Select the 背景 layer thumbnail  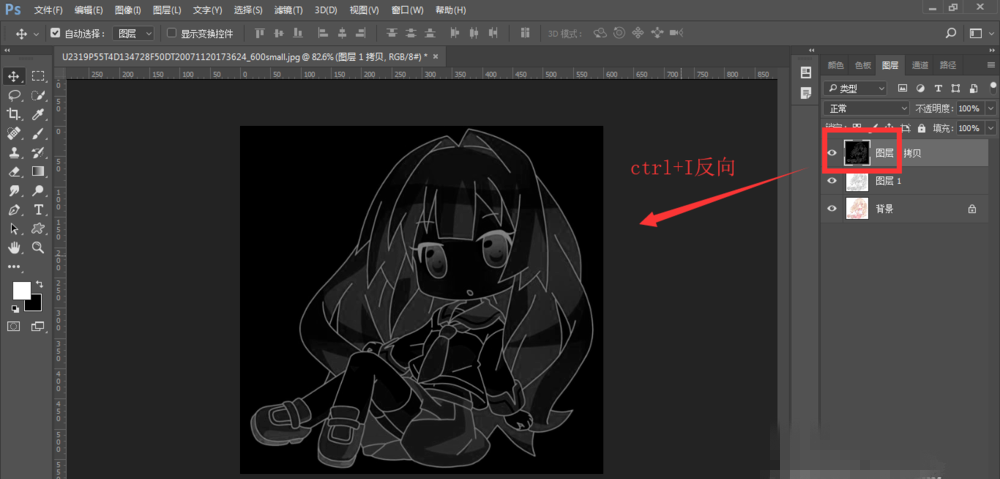855,209
